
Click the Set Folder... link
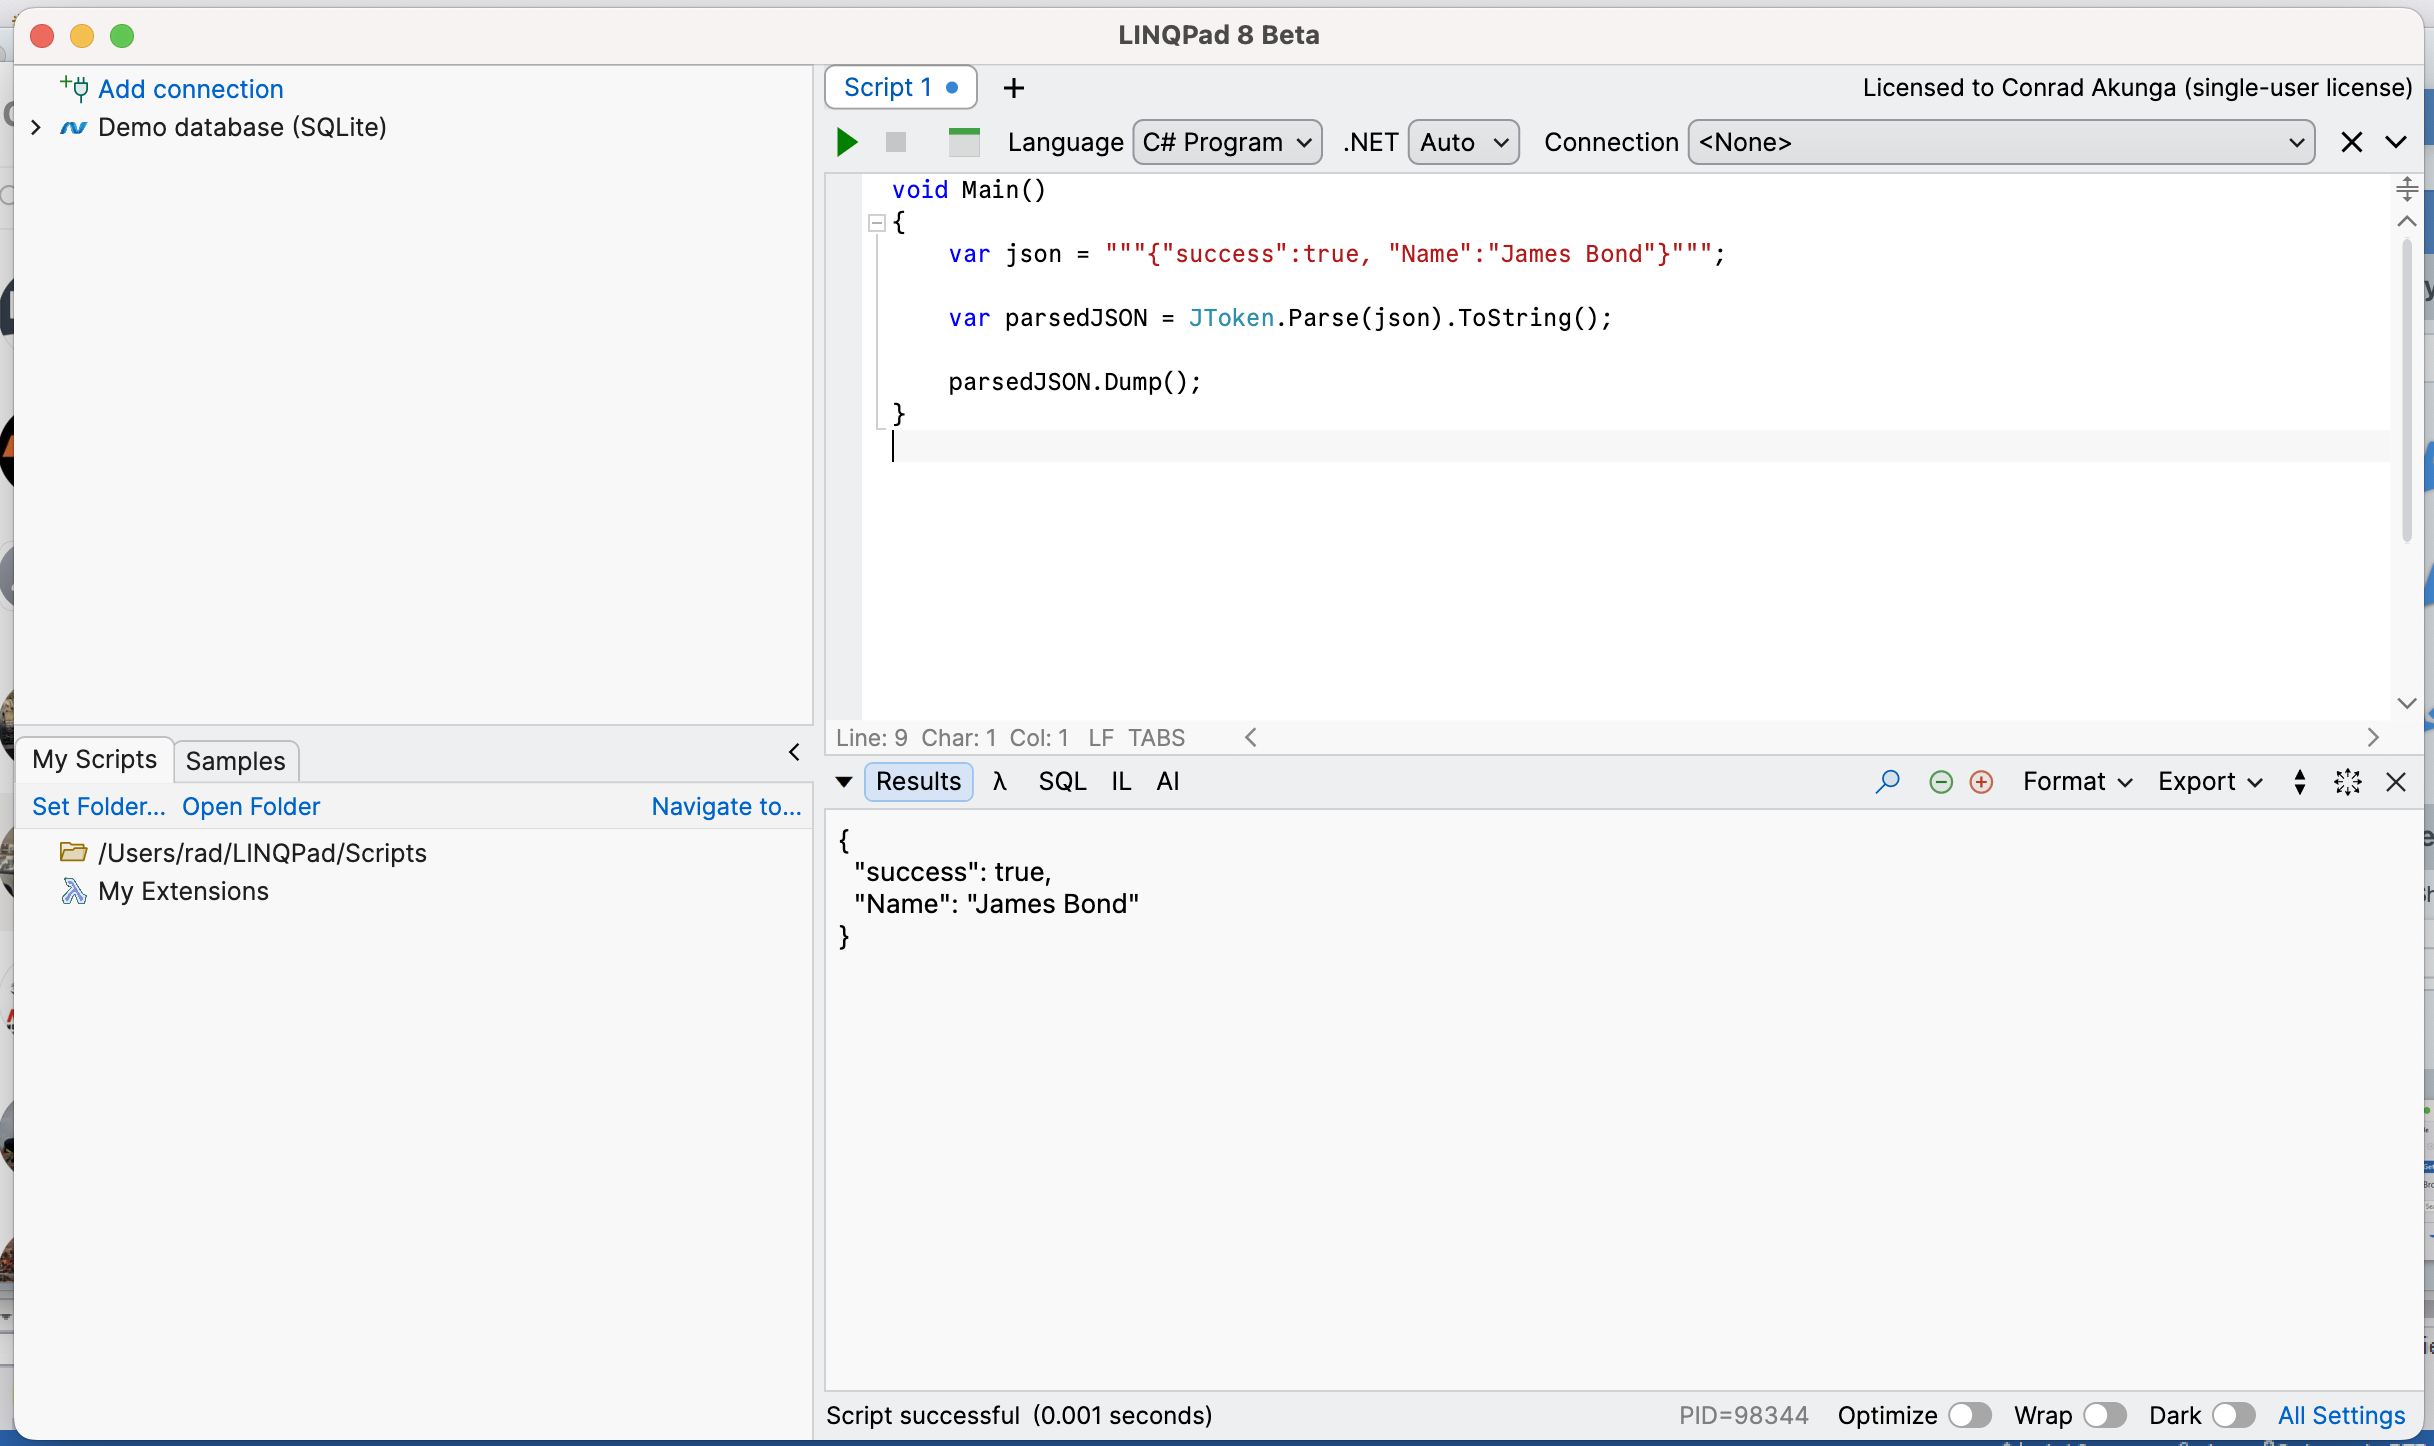[x=98, y=806]
